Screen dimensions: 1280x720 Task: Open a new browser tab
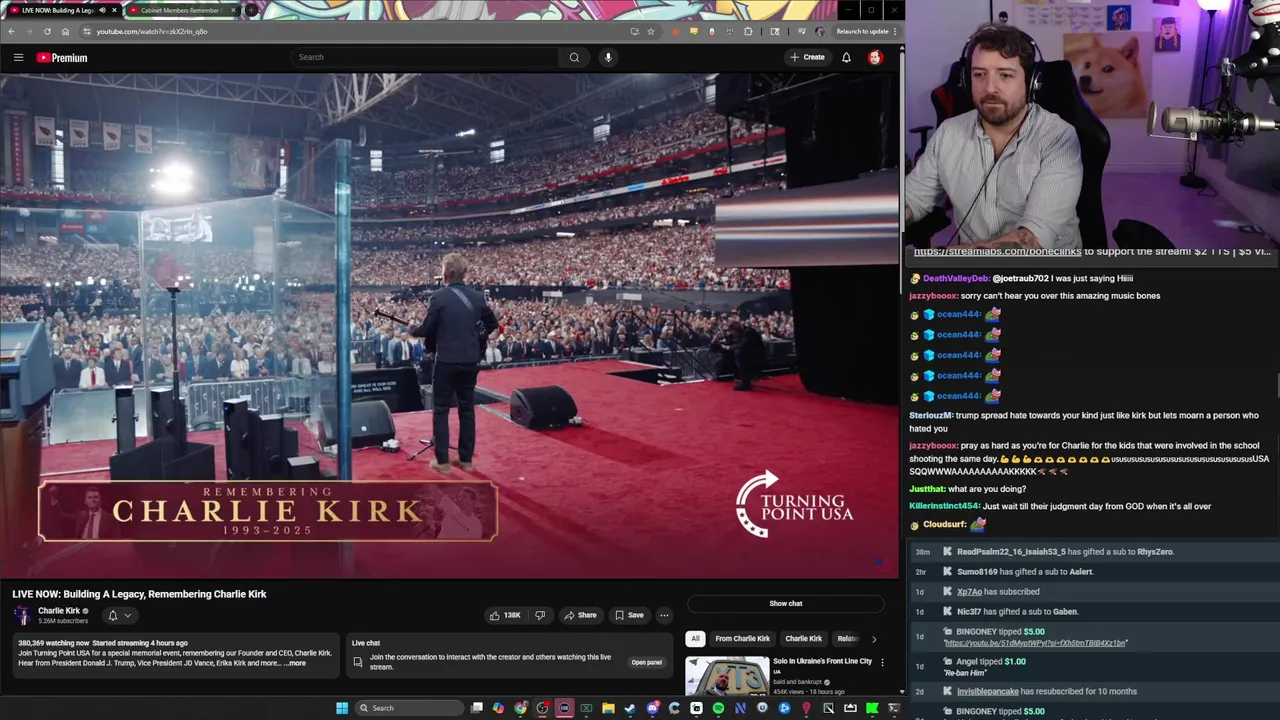coord(251,10)
